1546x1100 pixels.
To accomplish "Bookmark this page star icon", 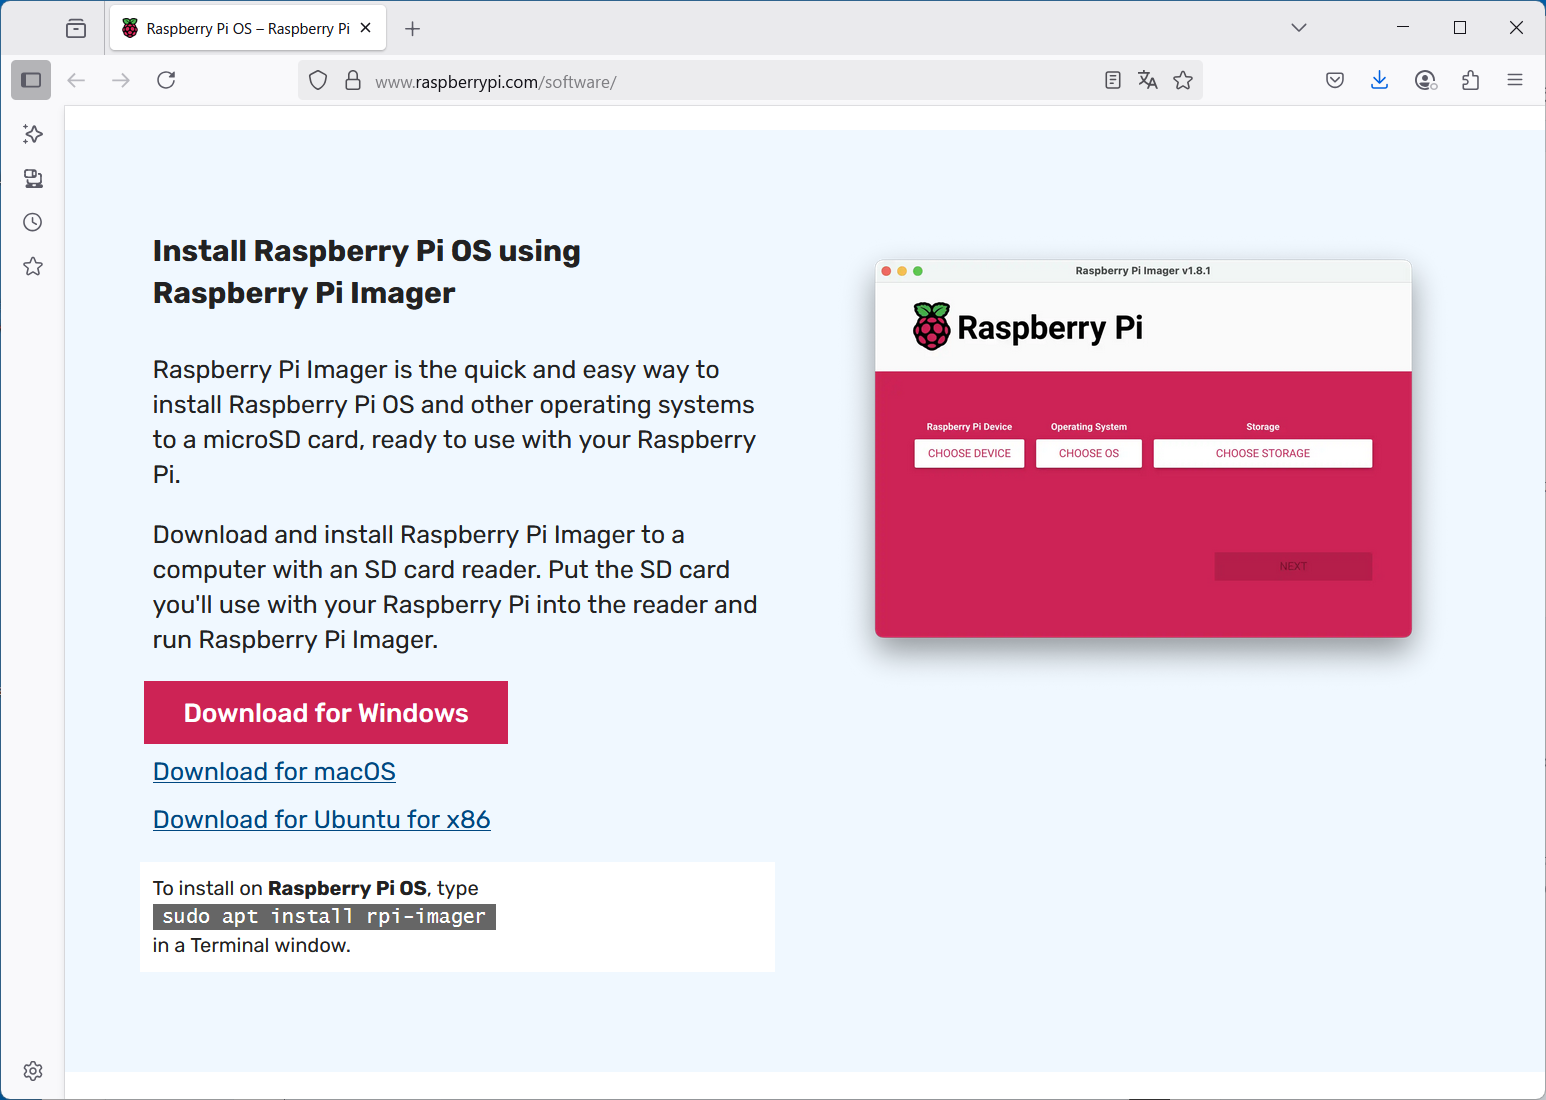I will coord(1183,80).
